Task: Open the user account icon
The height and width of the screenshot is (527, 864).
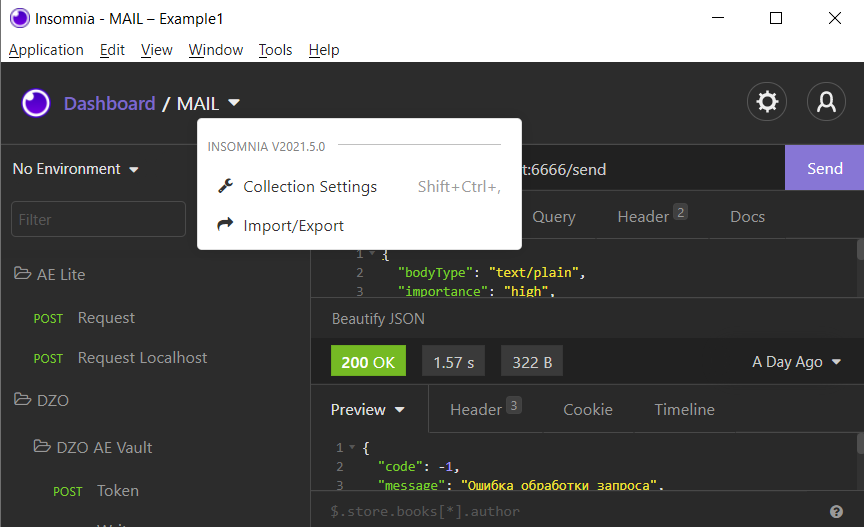Action: [x=826, y=102]
